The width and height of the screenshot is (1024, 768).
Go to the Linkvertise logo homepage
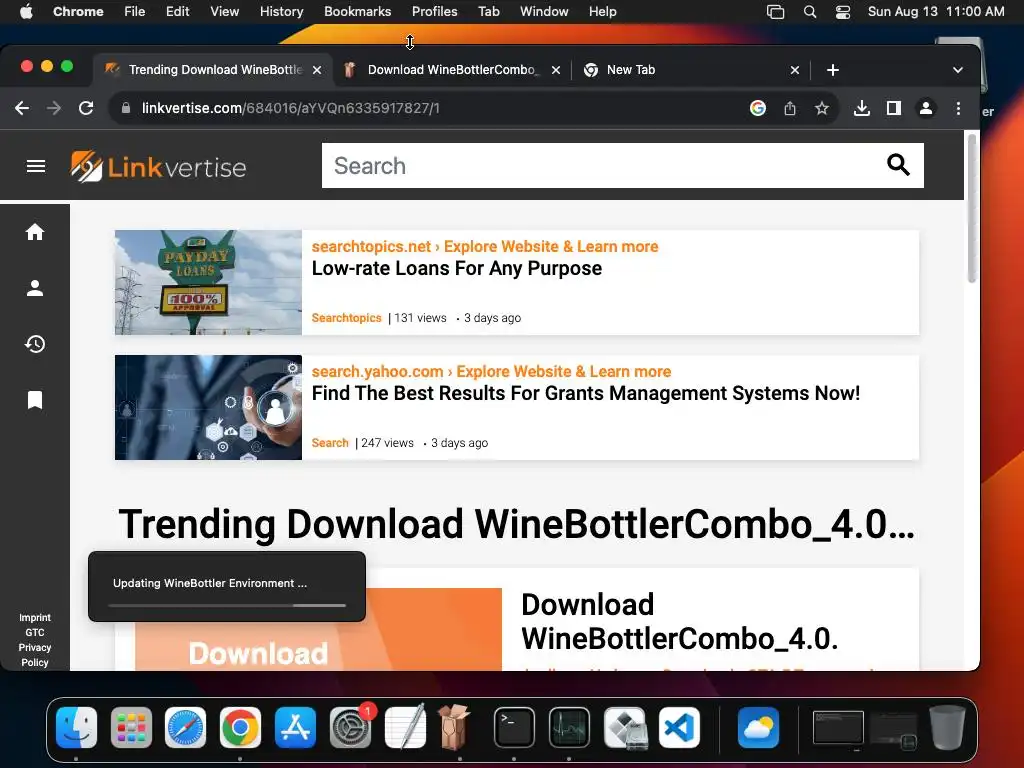pyautogui.click(x=158, y=167)
